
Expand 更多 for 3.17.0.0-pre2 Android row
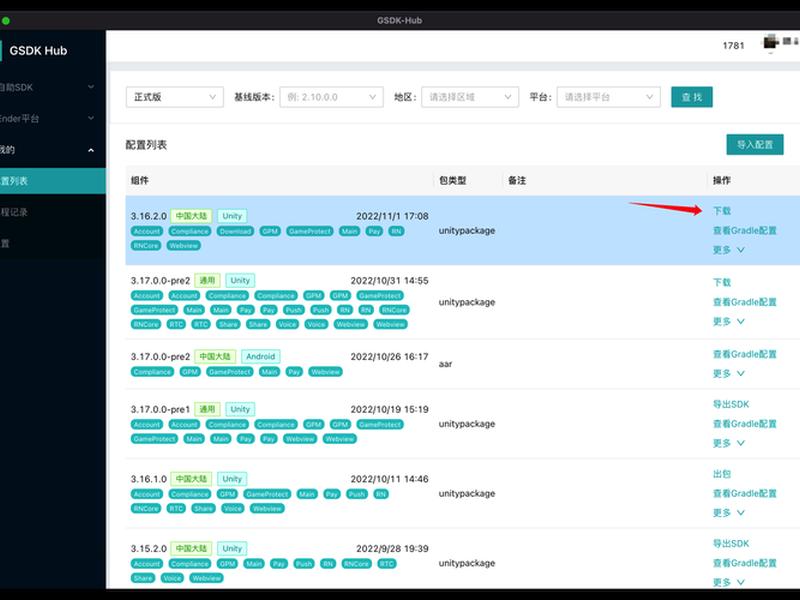[729, 373]
